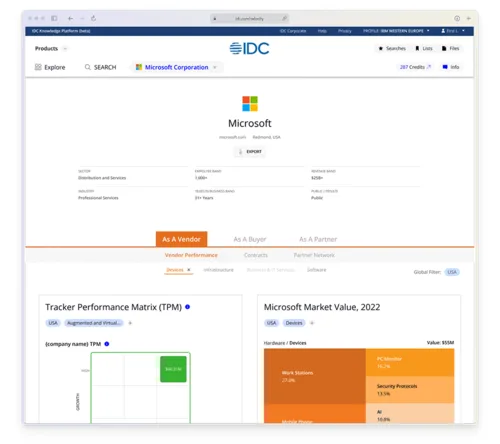
Task: Click the Hardware breadcrumb above the treemap
Action: [x=274, y=343]
